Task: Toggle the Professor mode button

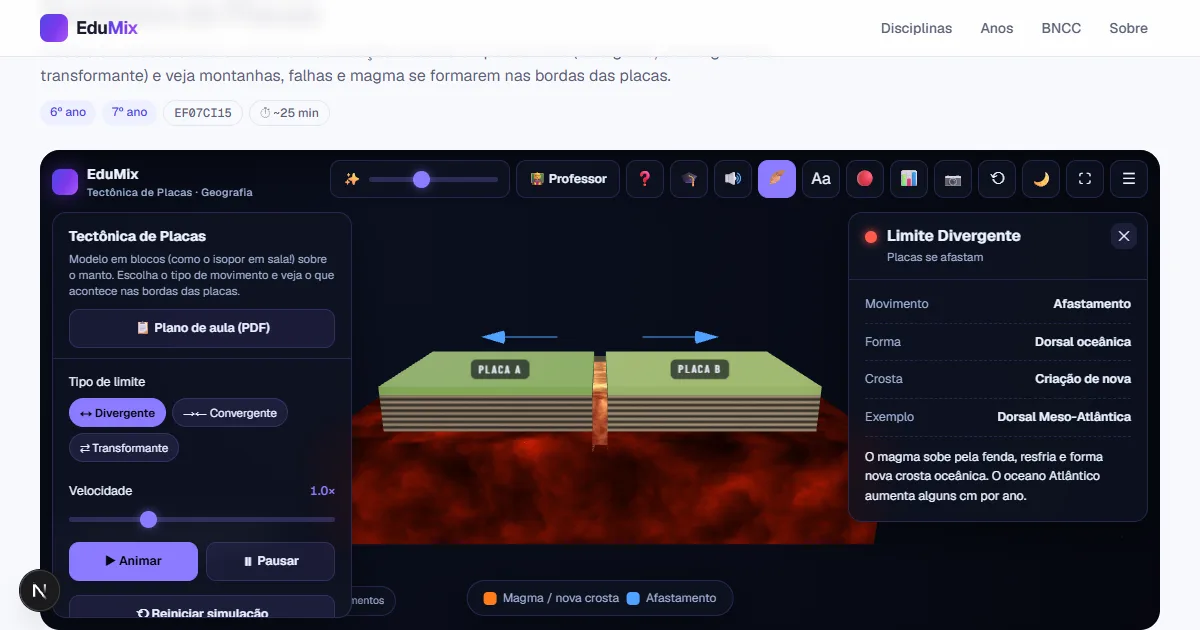Action: click(568, 179)
